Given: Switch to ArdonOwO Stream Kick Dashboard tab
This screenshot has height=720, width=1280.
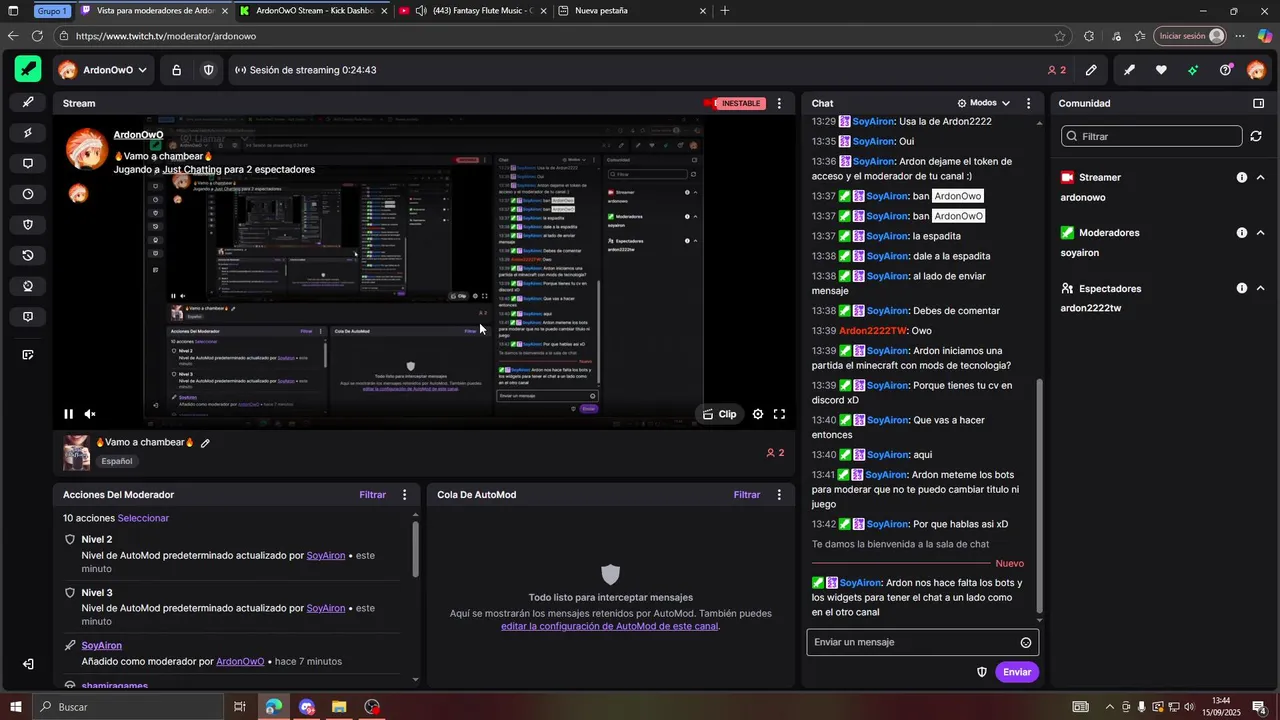Looking at the screenshot, I should (x=315, y=11).
